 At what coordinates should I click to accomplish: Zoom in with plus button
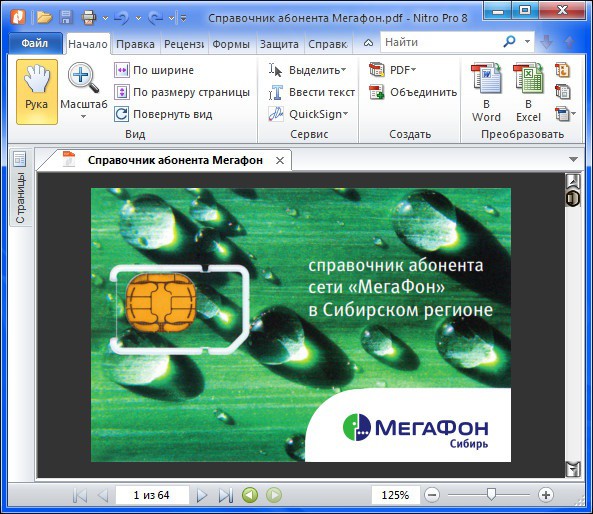[x=545, y=495]
